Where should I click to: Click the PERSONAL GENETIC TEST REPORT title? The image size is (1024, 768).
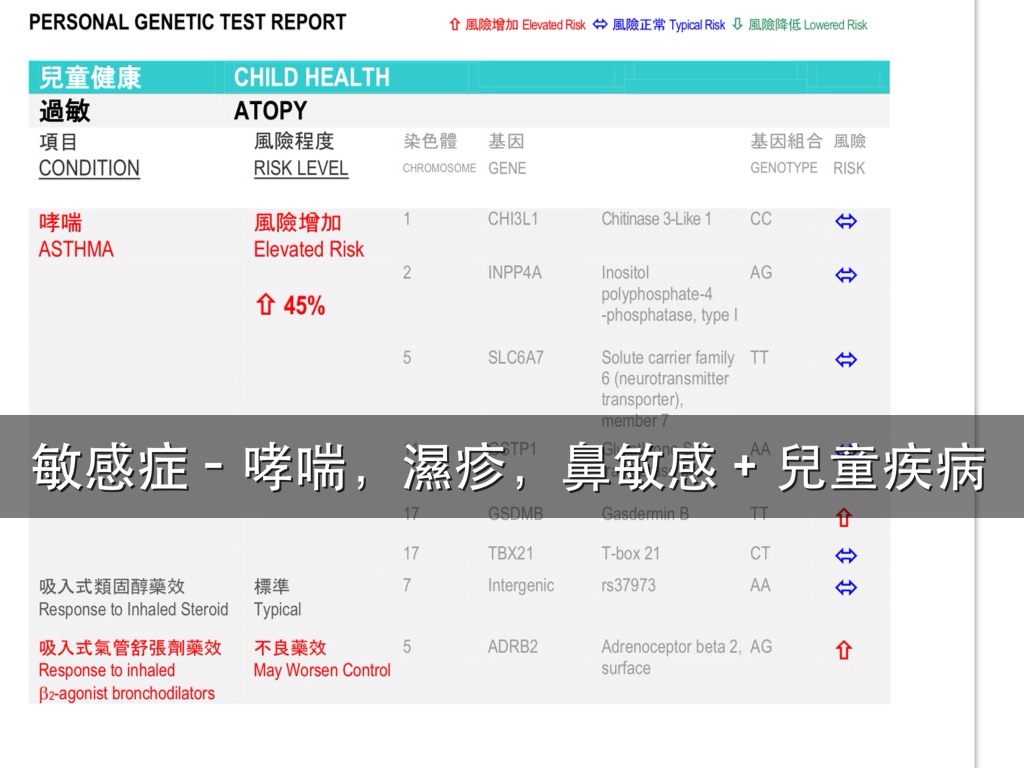(188, 22)
